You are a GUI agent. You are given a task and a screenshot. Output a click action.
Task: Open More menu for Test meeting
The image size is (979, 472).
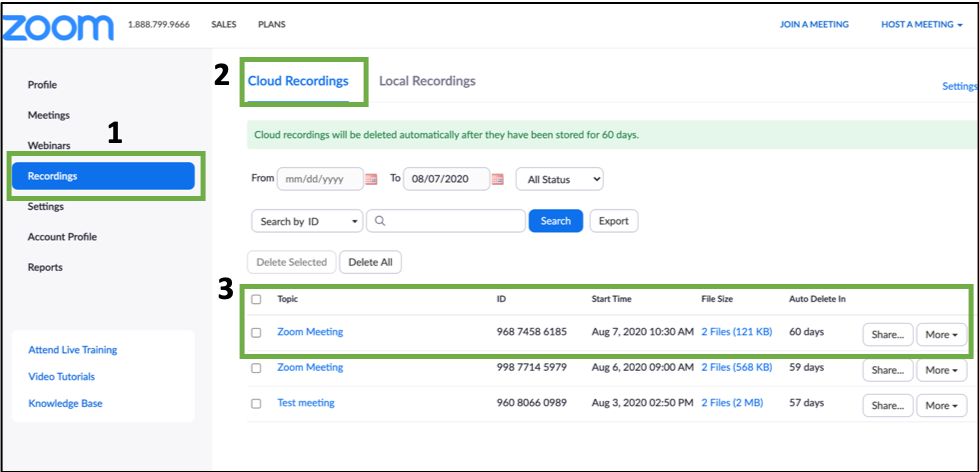click(x=942, y=406)
